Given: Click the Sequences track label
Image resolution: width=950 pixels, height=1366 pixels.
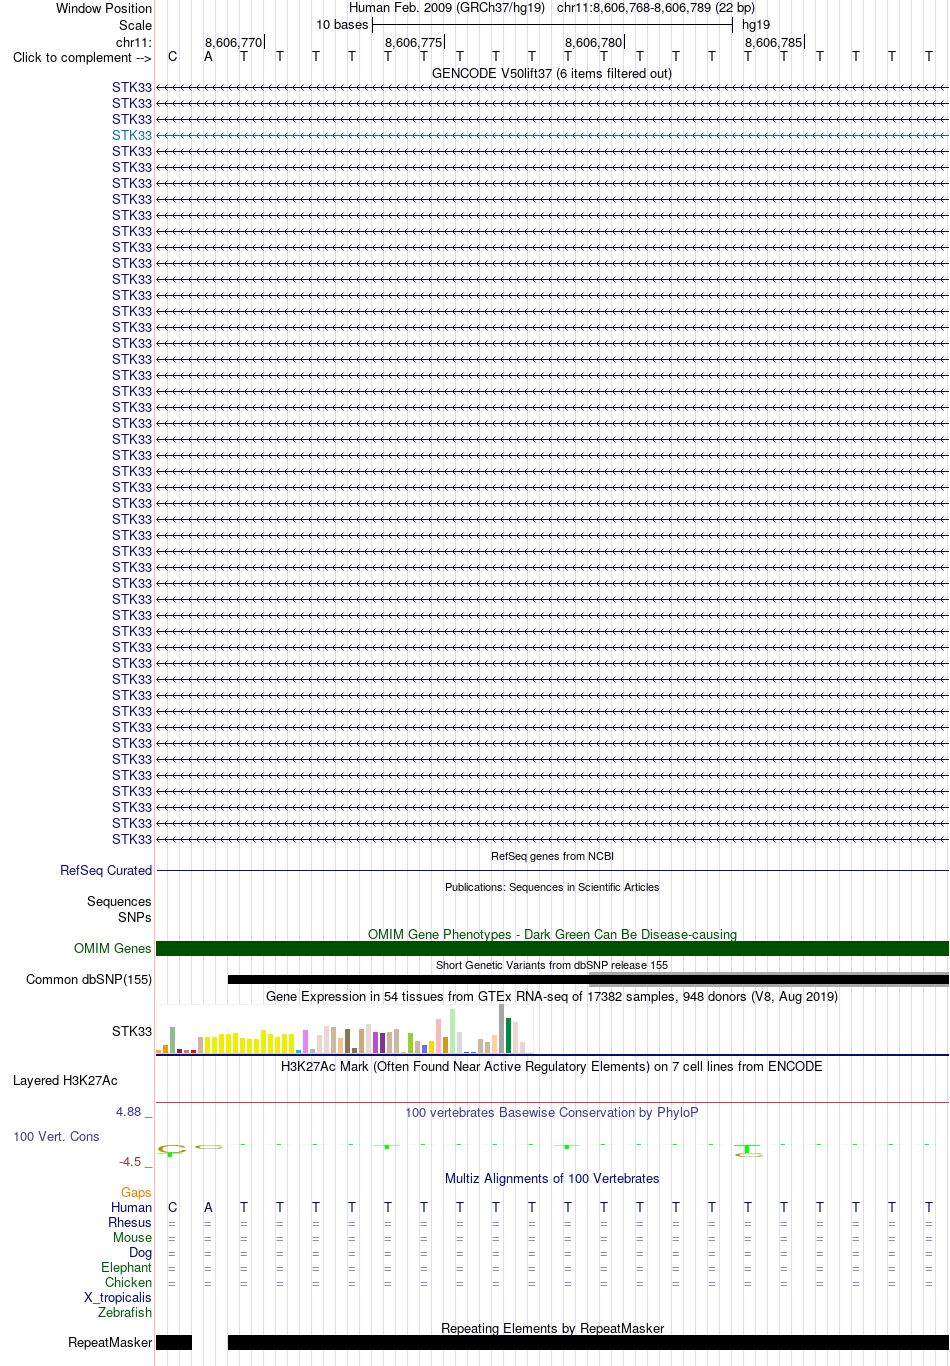Looking at the screenshot, I should (119, 901).
